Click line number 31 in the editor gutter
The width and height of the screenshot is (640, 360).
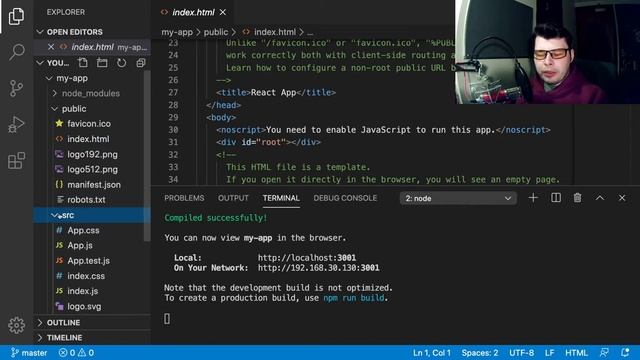coord(173,142)
